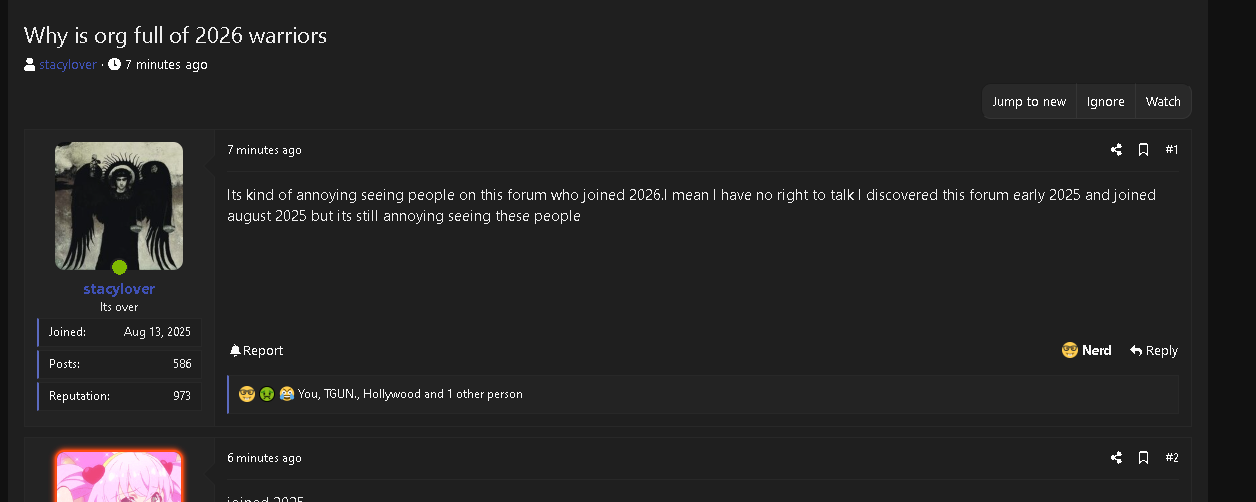Bookmark post #2
The width and height of the screenshot is (1256, 502).
pos(1143,458)
